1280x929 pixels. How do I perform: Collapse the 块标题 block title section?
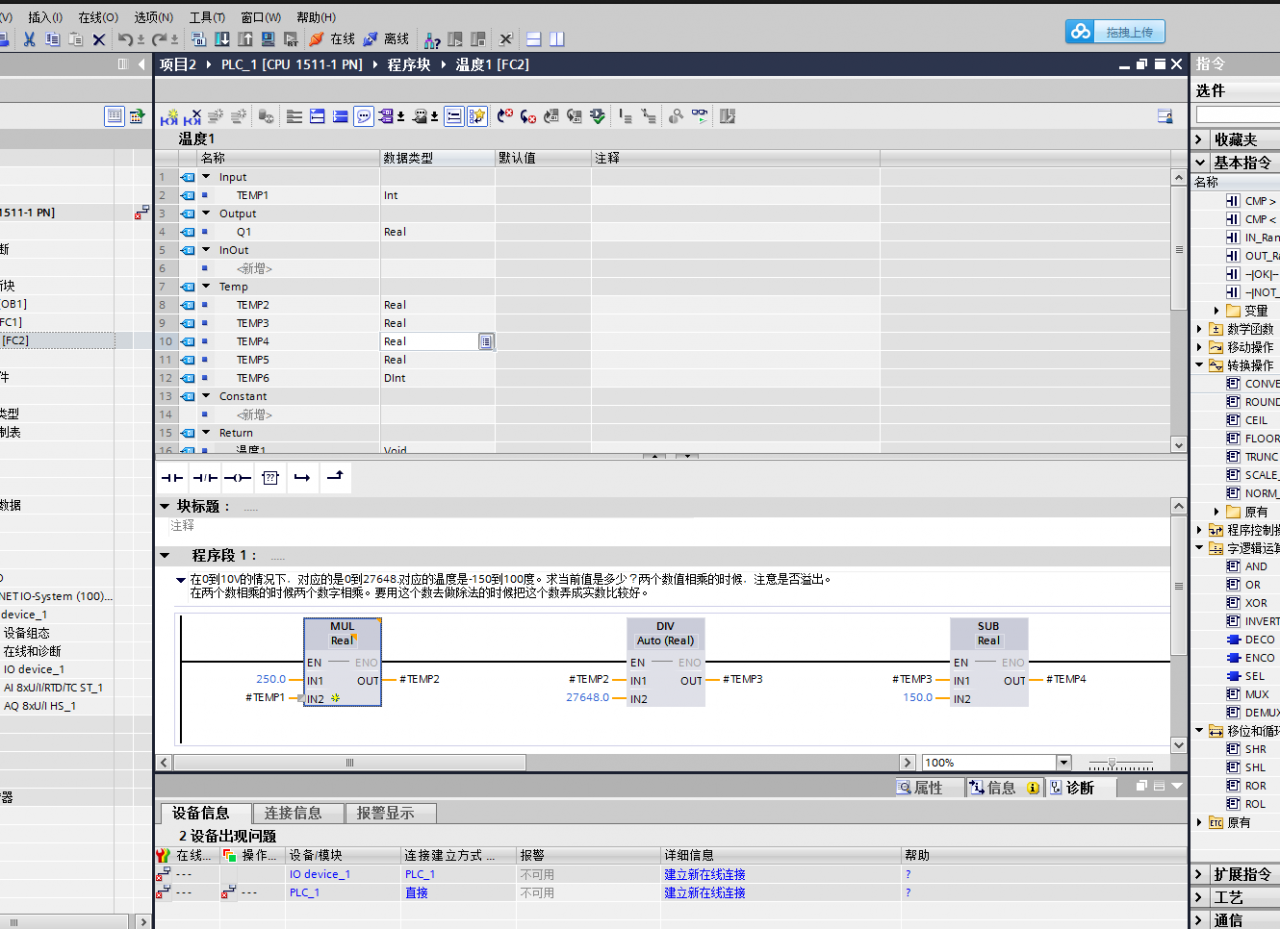[165, 507]
